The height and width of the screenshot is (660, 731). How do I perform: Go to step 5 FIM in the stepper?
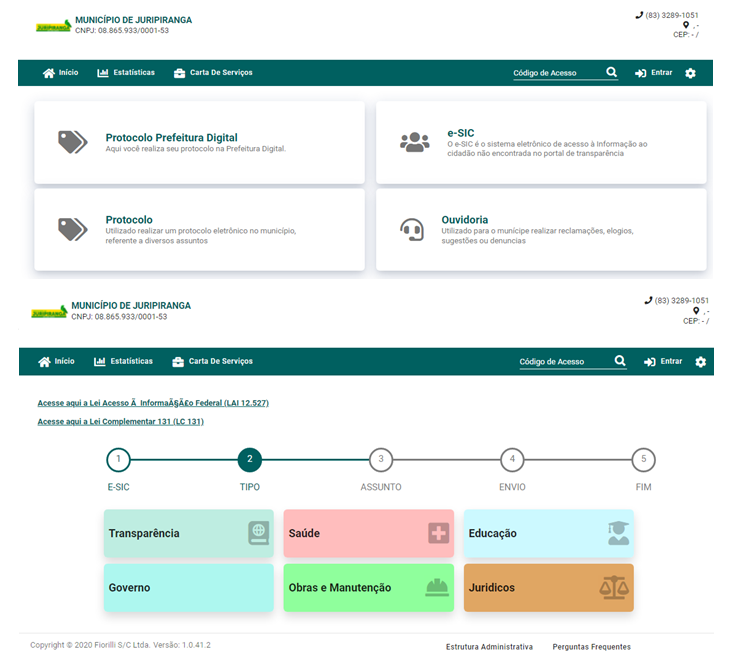643,460
